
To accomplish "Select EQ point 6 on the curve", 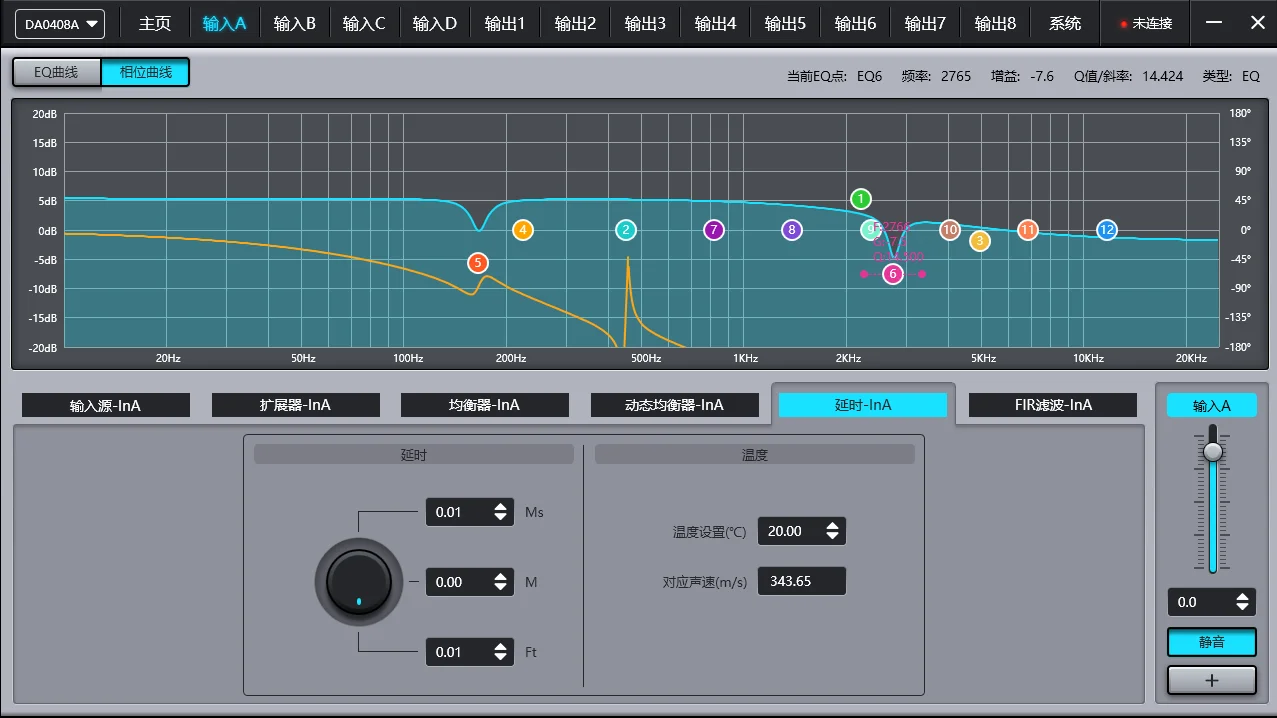I will 892,273.
